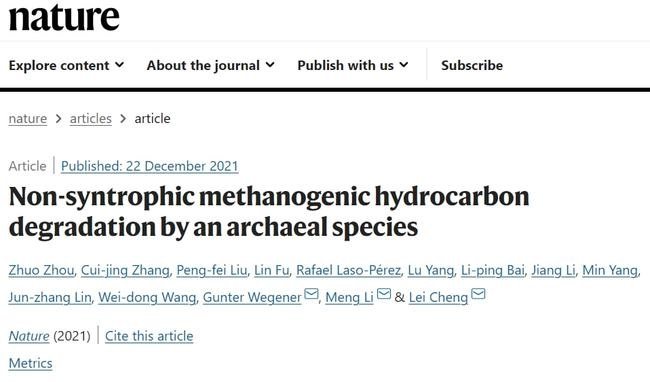Select author Peng-fei Liu
This screenshot has height=382, width=650.
[212, 270]
